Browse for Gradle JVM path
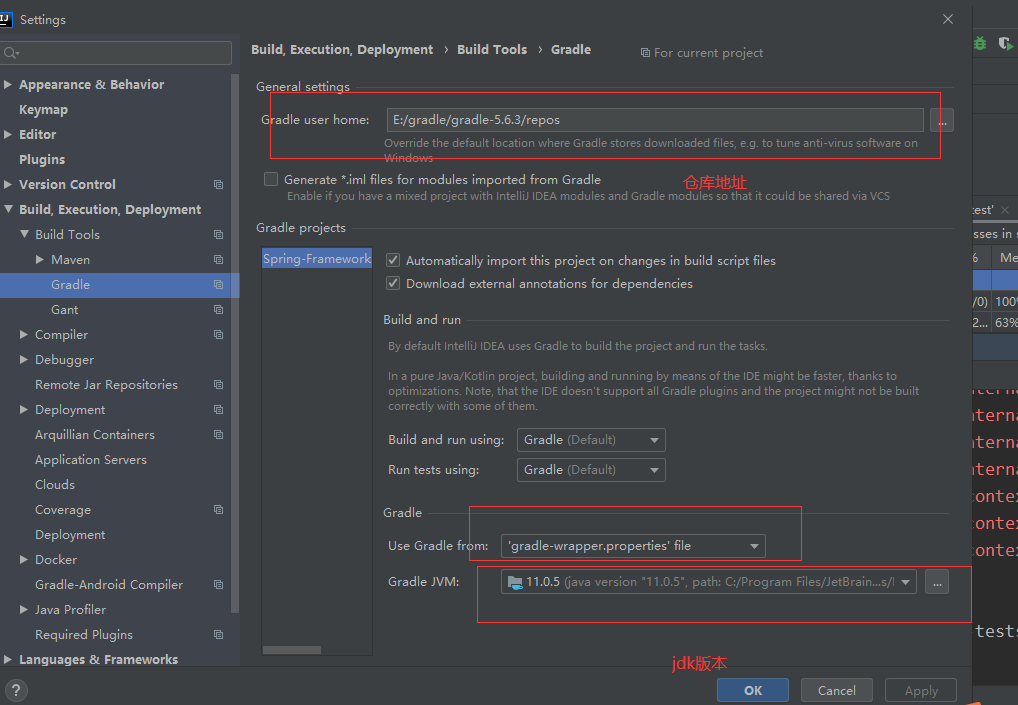The height and width of the screenshot is (705, 1018). [x=937, y=582]
